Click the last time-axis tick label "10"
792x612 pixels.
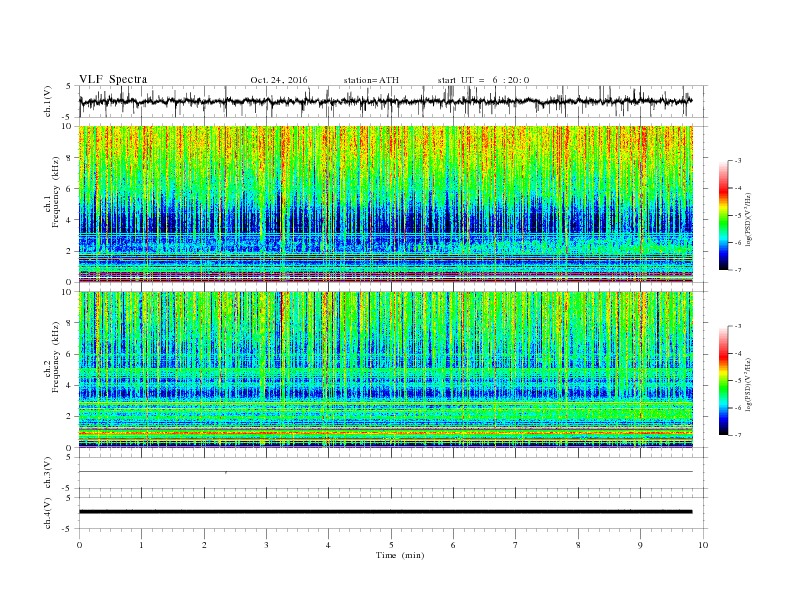coord(703,545)
